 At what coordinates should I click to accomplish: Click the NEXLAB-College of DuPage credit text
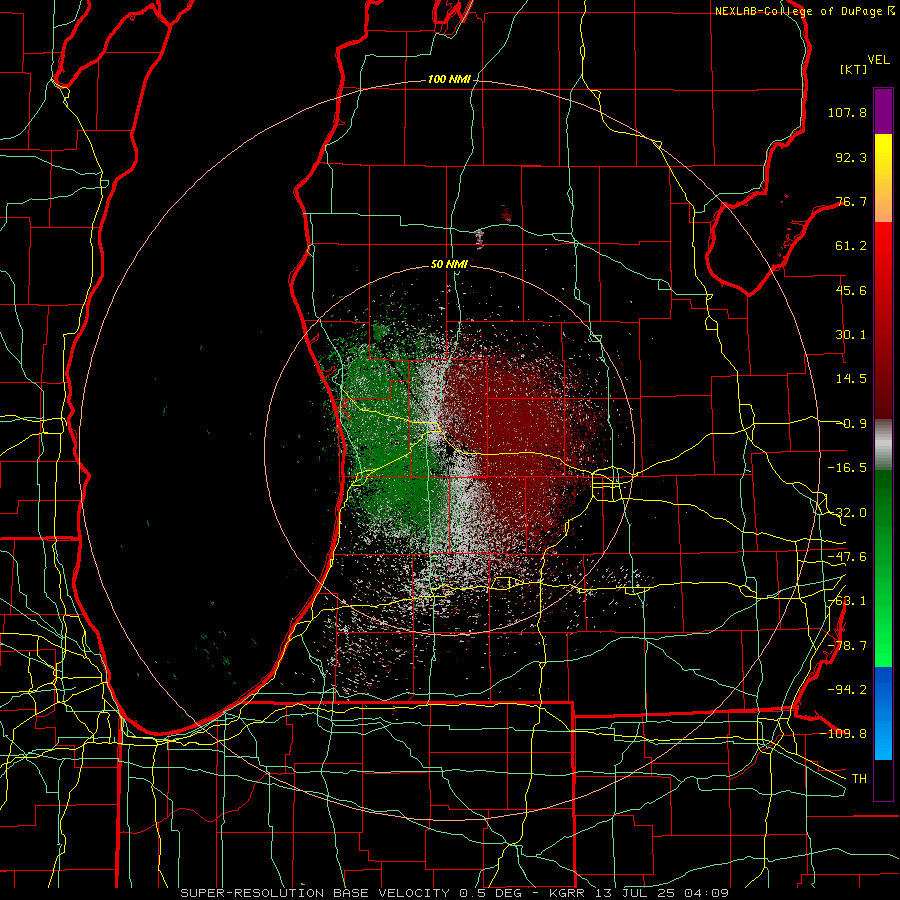point(799,11)
